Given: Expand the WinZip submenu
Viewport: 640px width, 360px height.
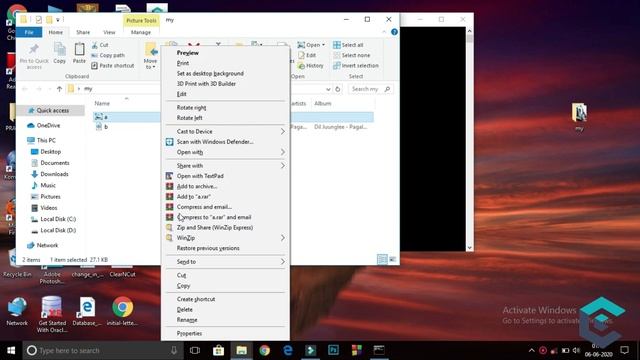Looking at the screenshot, I should pyautogui.click(x=282, y=238).
